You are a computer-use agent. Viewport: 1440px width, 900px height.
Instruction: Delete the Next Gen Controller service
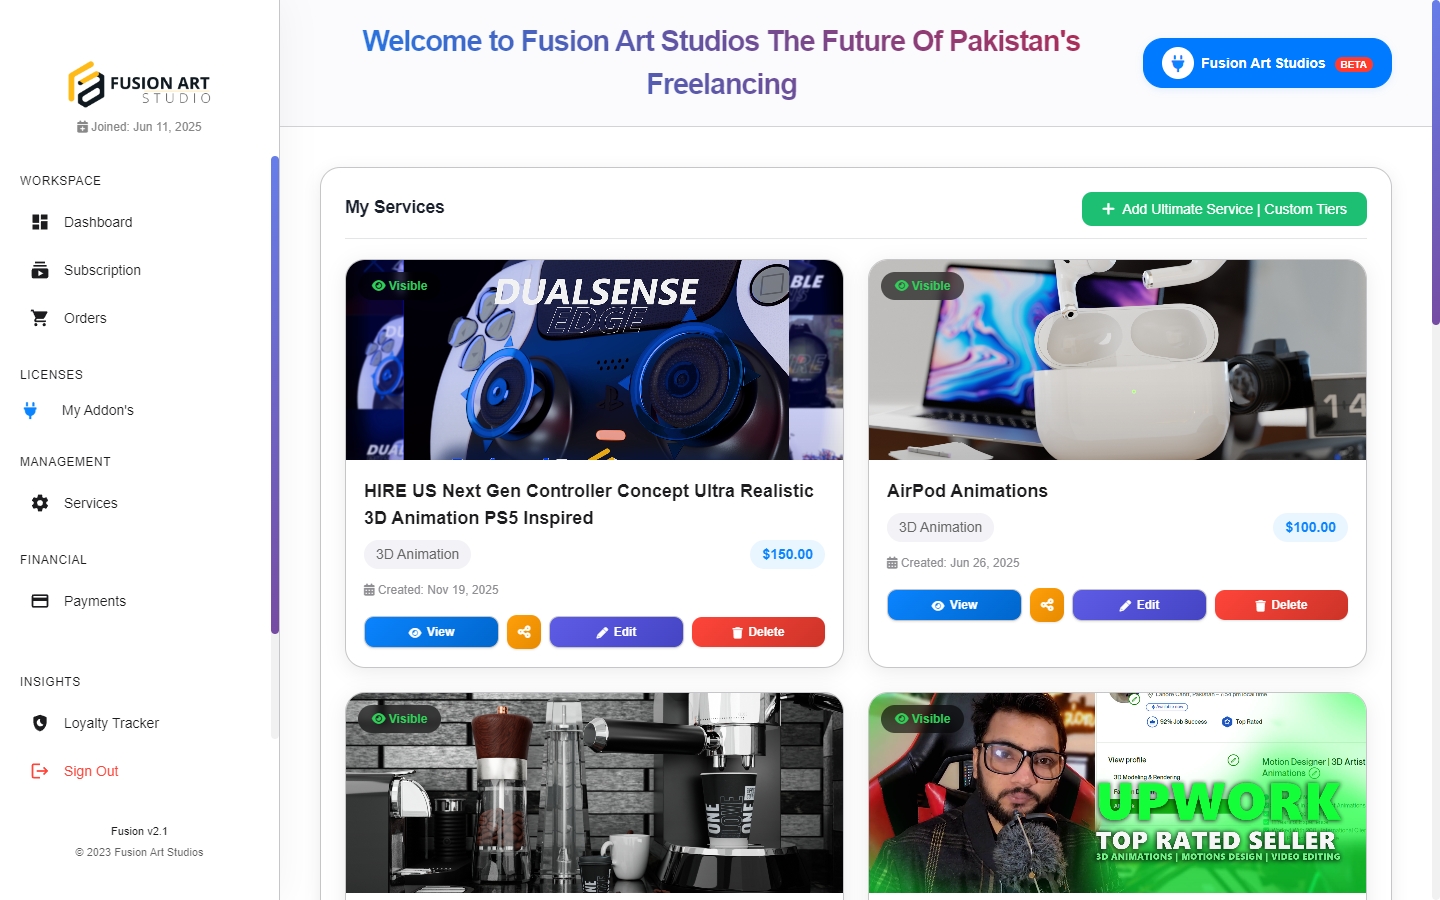758,632
